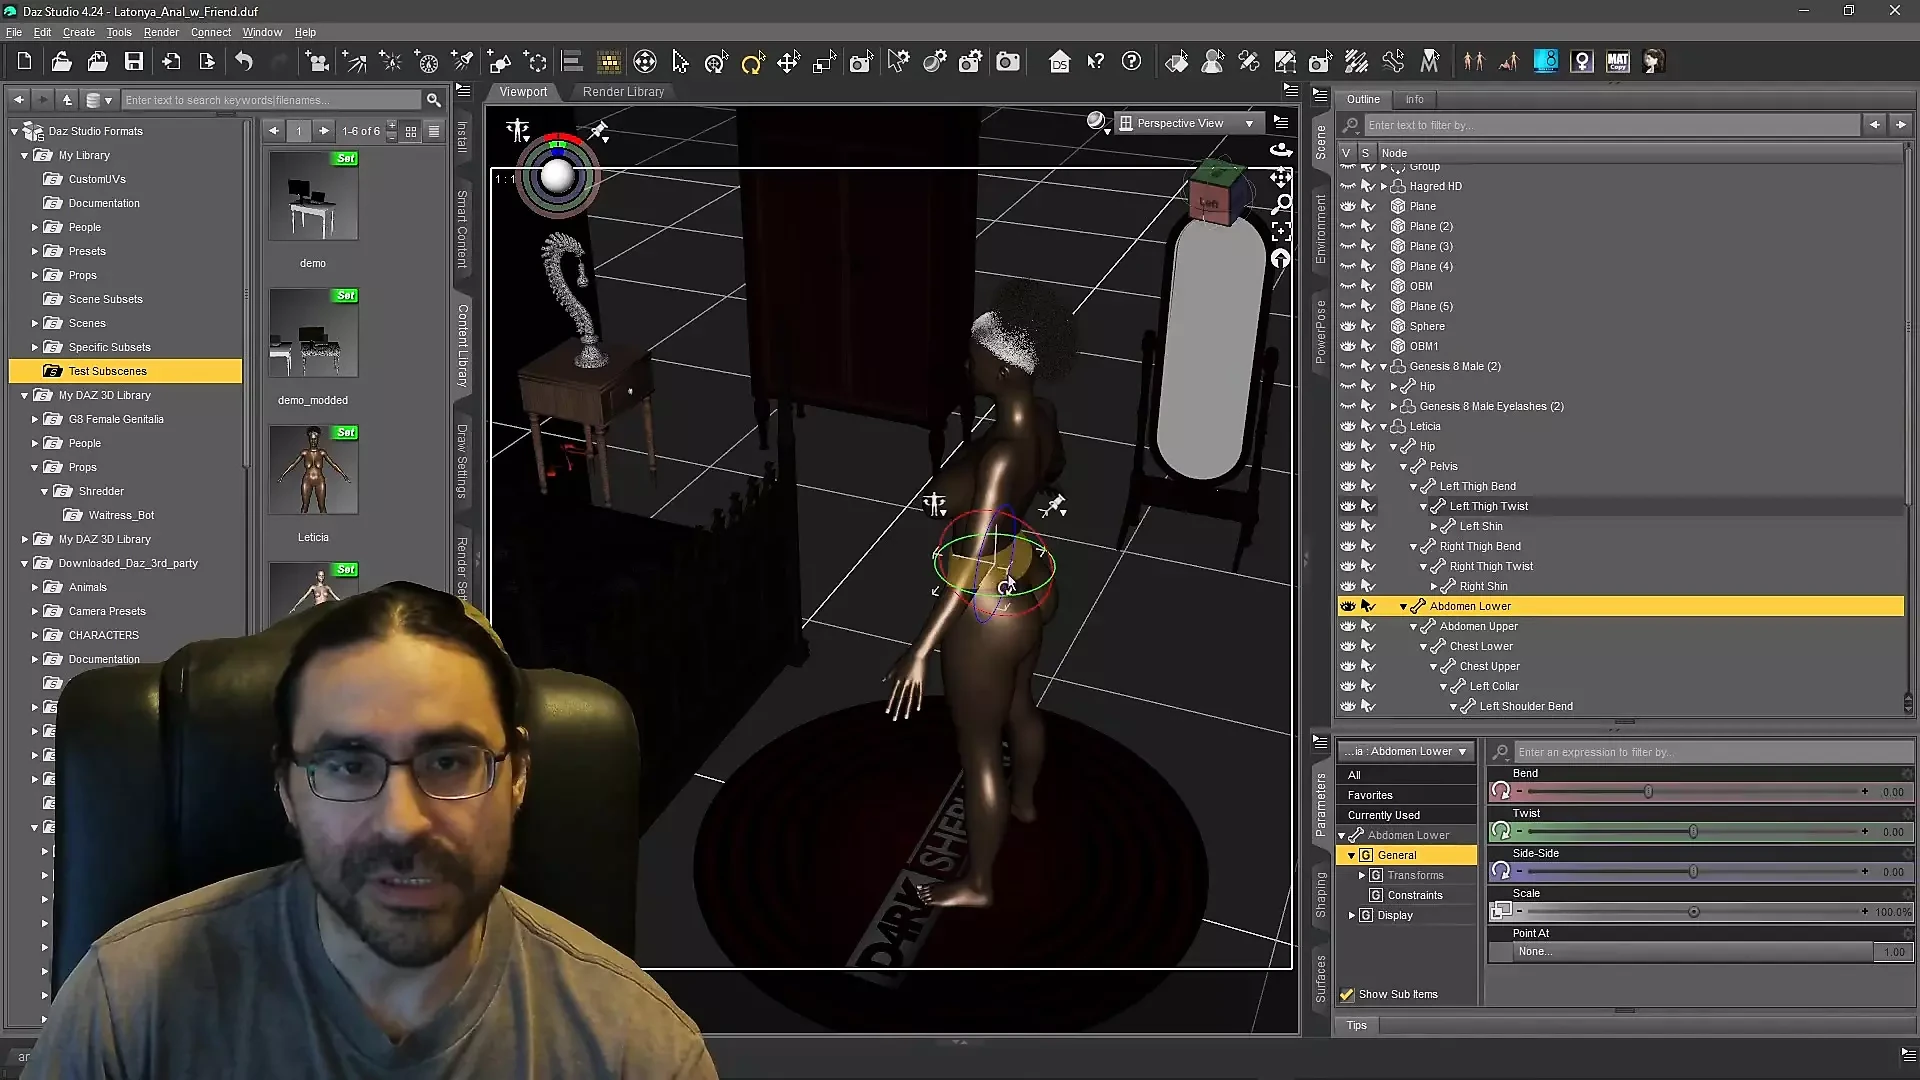Open the Shaping side tab
The width and height of the screenshot is (1920, 1080).
pos(1320,895)
